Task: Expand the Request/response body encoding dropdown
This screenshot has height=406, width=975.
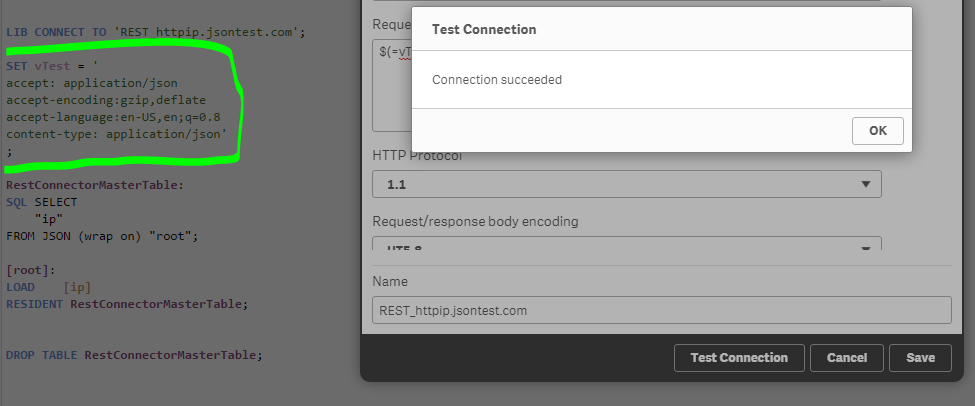Action: pos(626,245)
